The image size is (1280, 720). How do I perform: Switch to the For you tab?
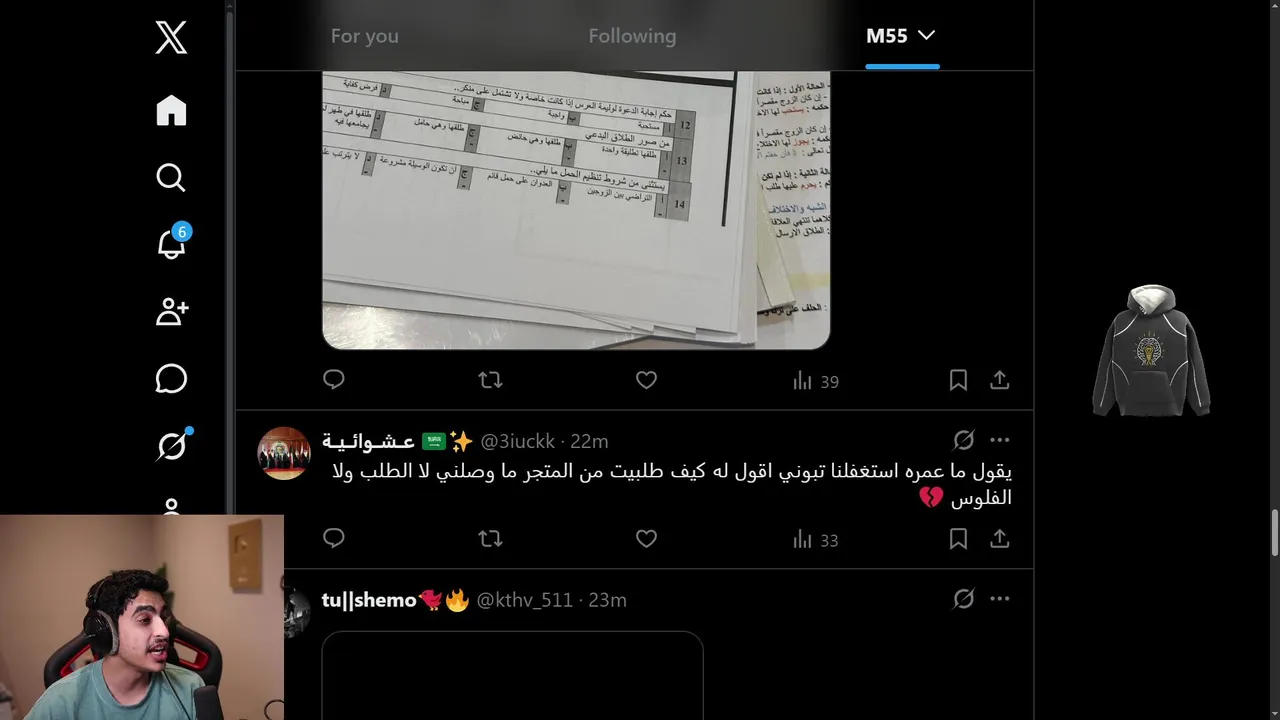pyautogui.click(x=365, y=36)
